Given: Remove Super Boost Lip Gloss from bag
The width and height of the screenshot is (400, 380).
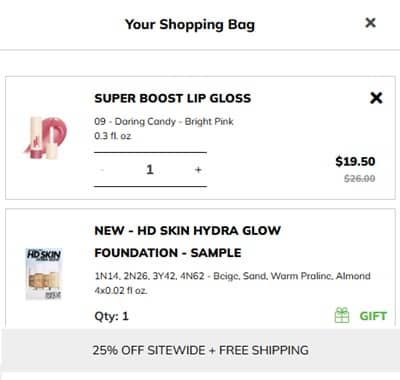Looking at the screenshot, I should (376, 98).
